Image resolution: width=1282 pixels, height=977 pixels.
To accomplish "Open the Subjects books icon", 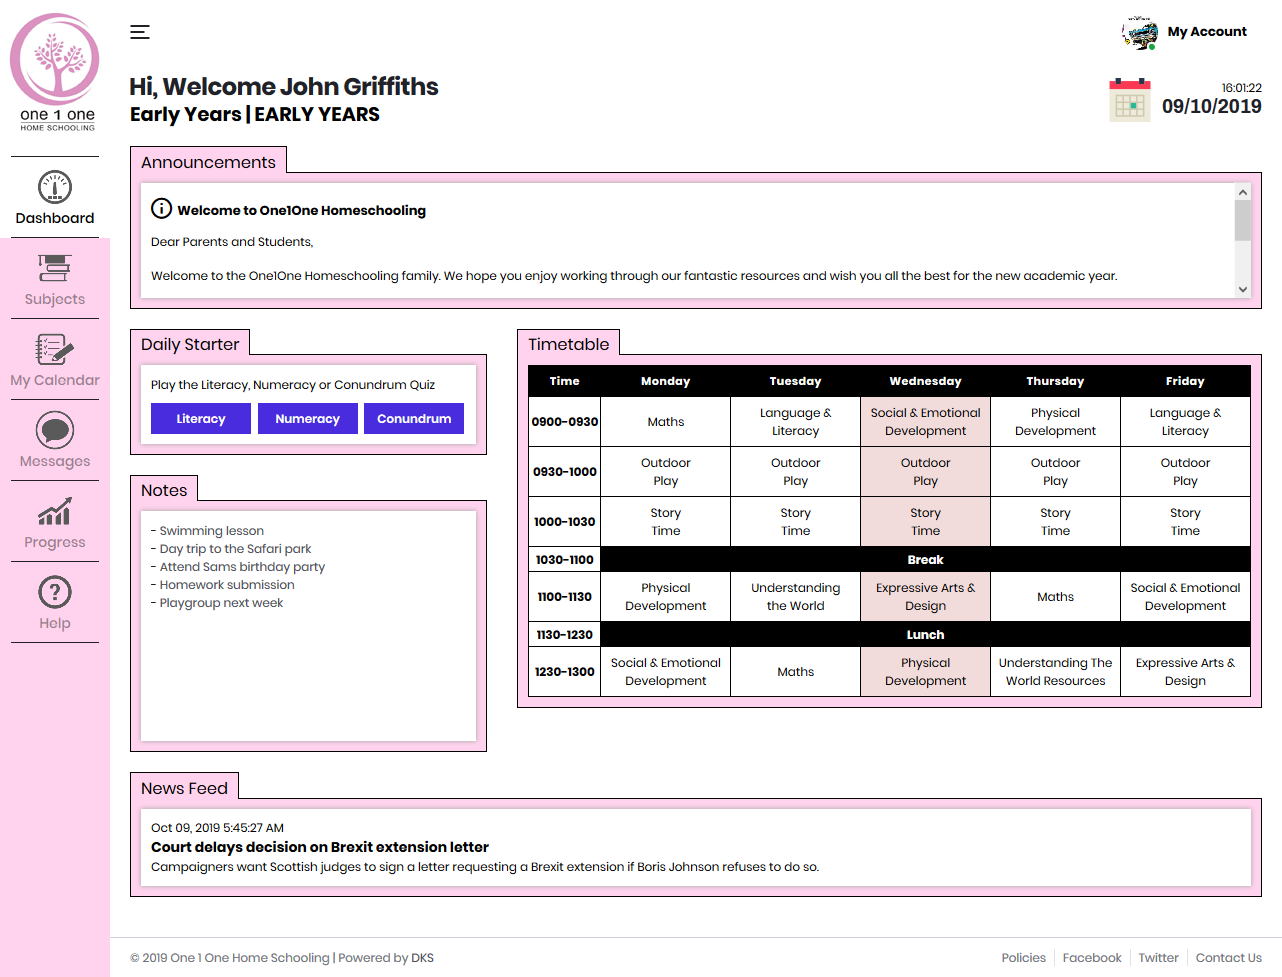I will coord(55,268).
